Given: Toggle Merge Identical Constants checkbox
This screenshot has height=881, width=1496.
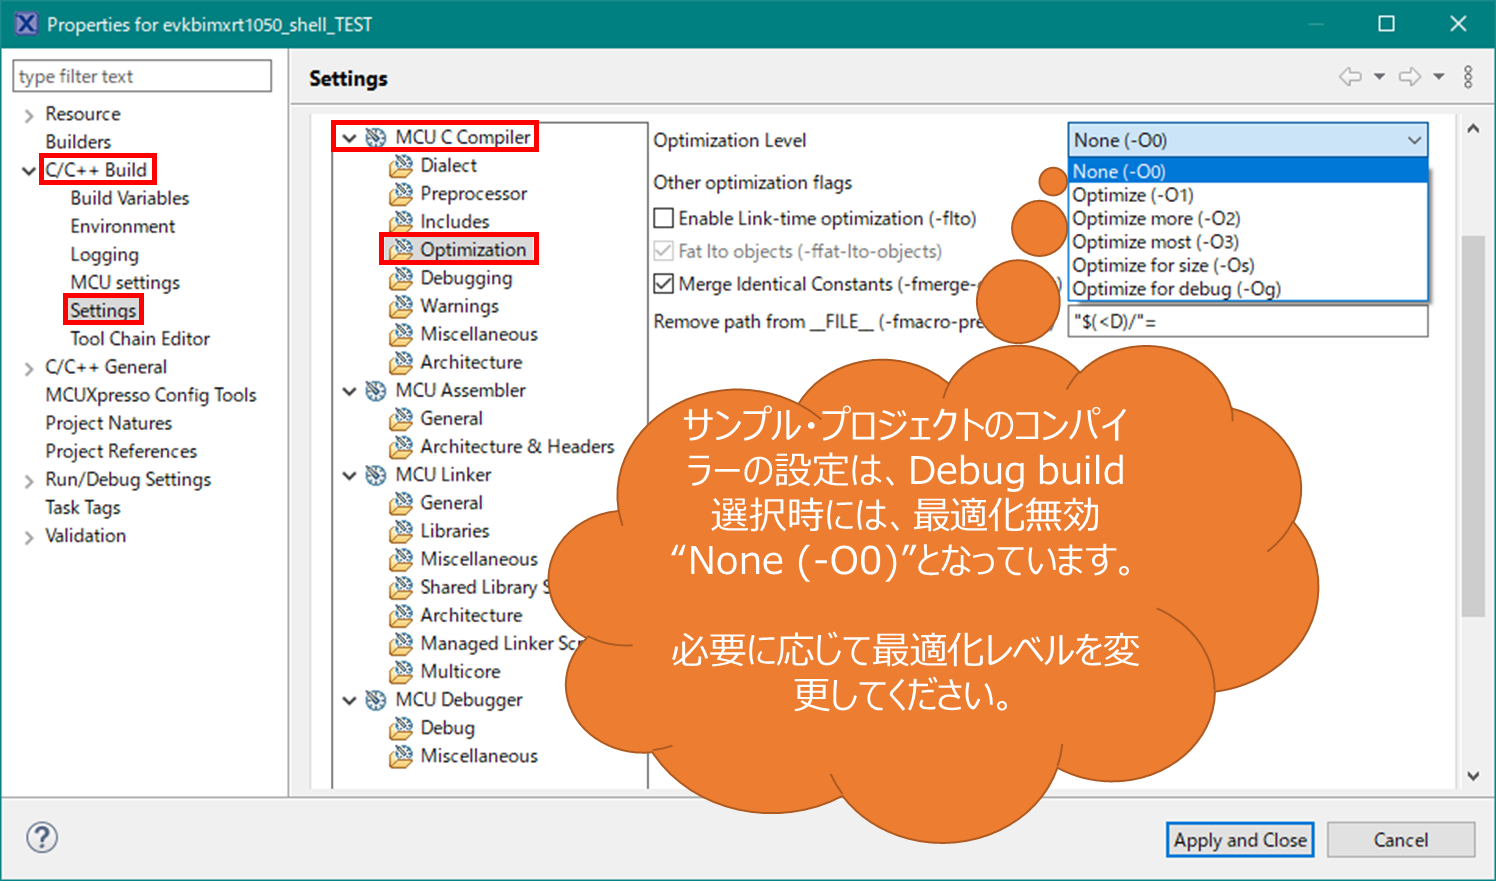Looking at the screenshot, I should (663, 284).
